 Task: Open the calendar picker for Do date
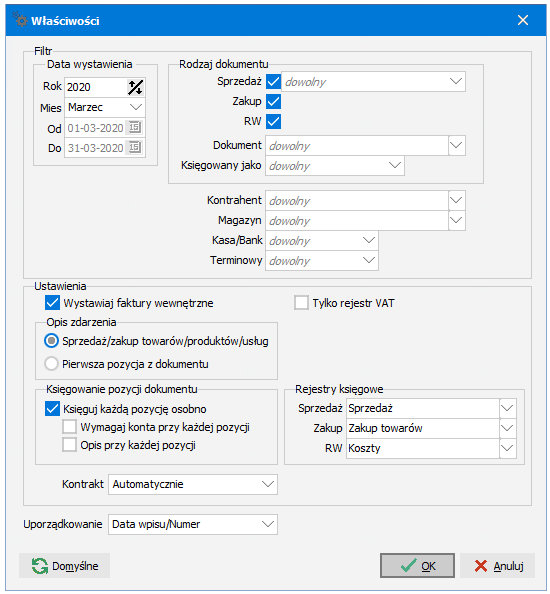pyautogui.click(x=134, y=147)
